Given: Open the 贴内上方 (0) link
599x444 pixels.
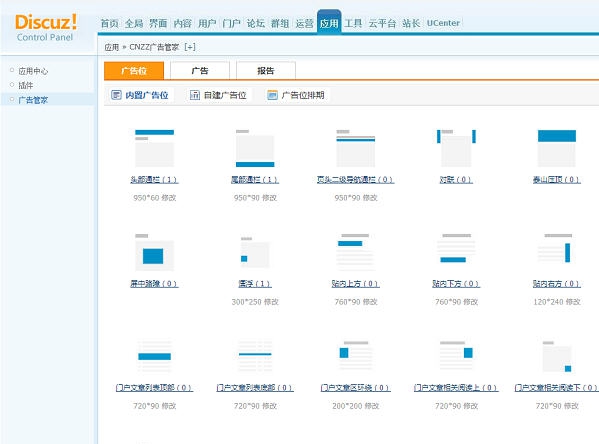Looking at the screenshot, I should [356, 284].
